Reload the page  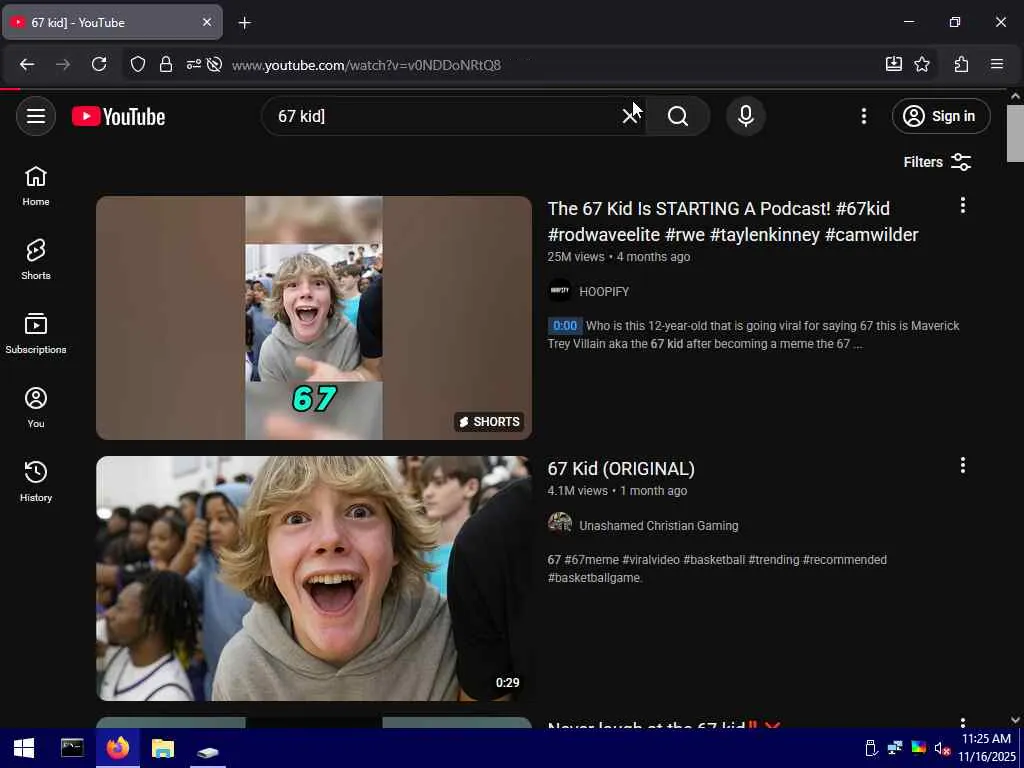coord(99,65)
